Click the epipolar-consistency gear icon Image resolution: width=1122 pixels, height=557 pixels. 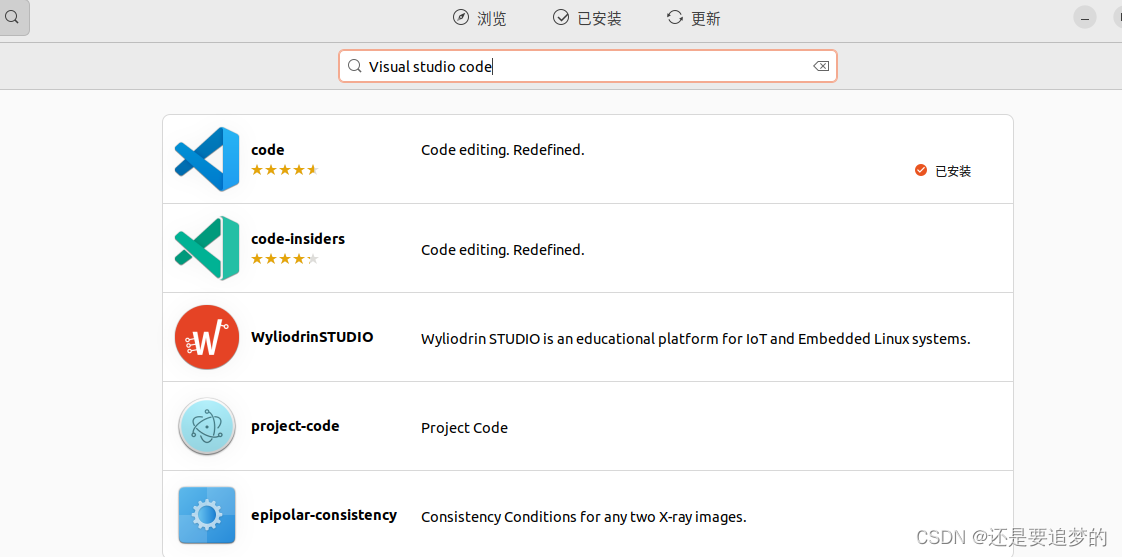pyautogui.click(x=207, y=515)
